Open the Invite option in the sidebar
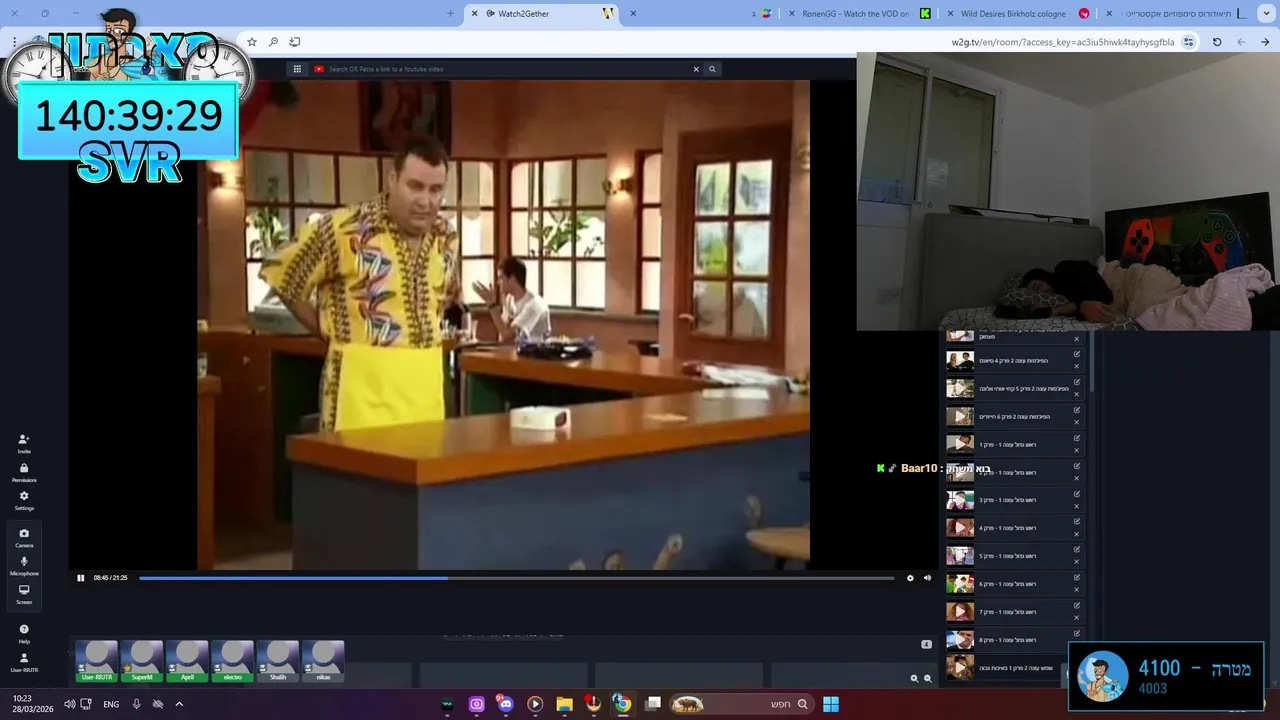 pos(24,443)
